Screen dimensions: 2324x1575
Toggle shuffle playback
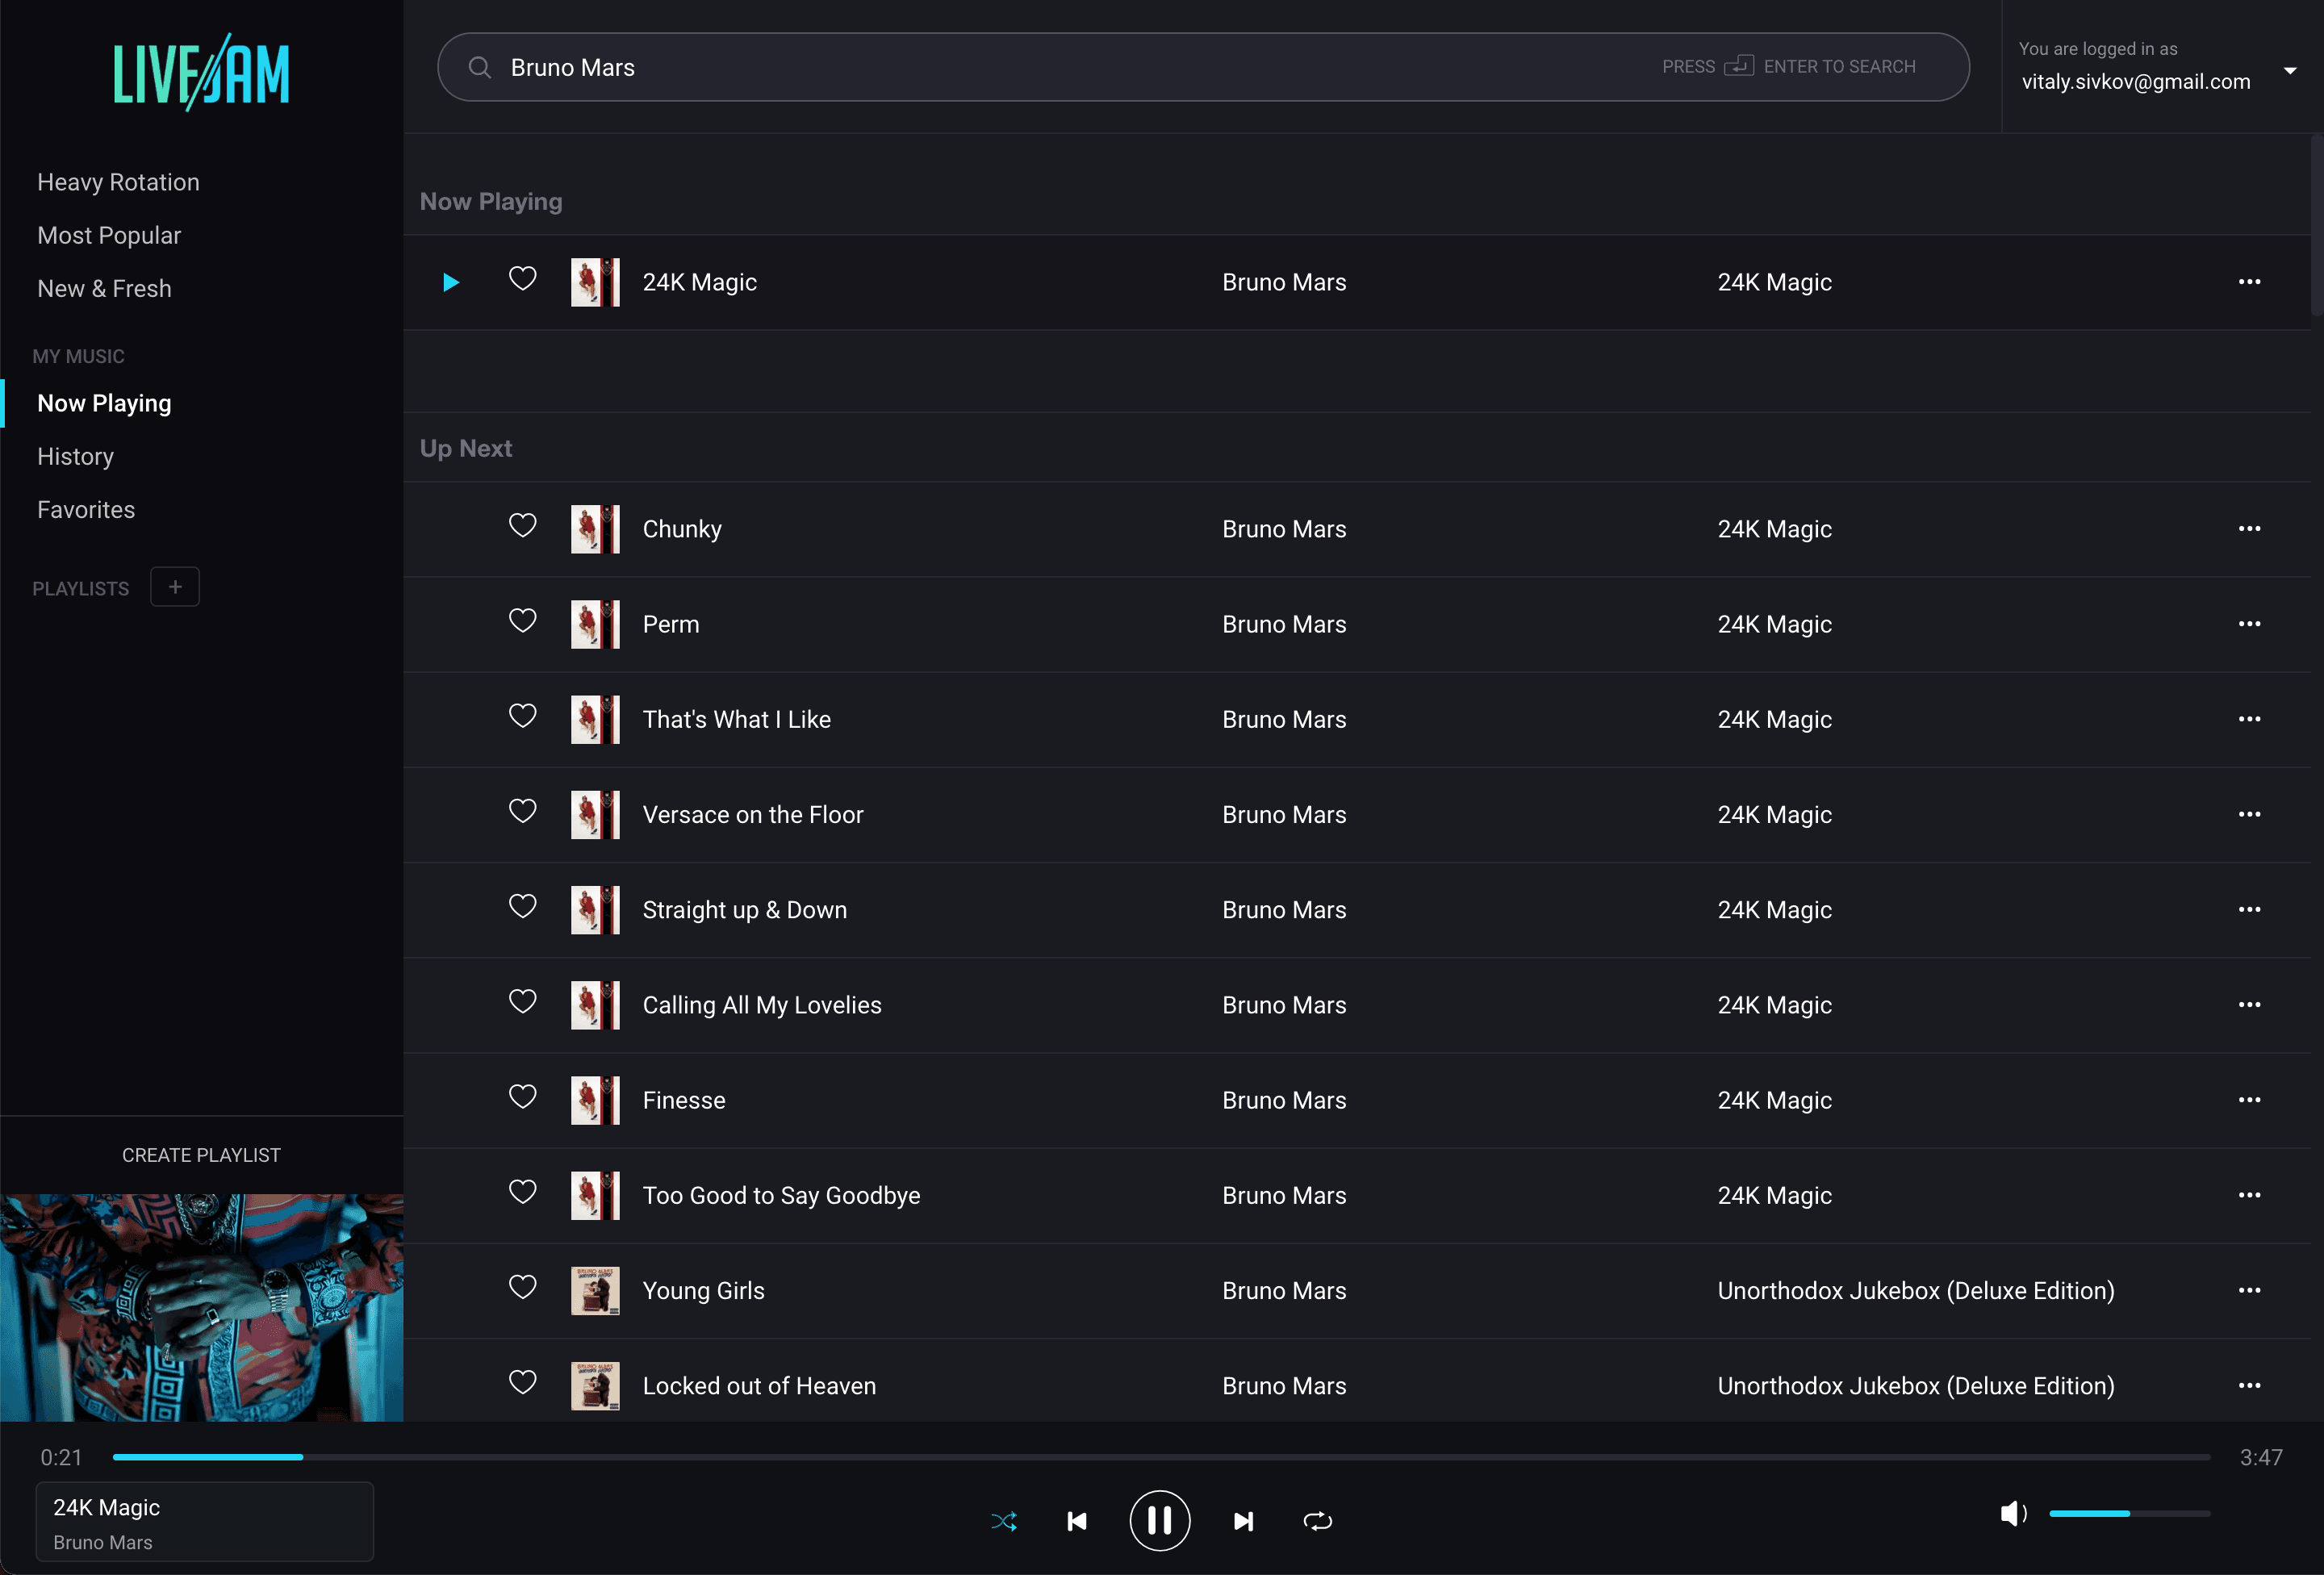[x=1004, y=1521]
